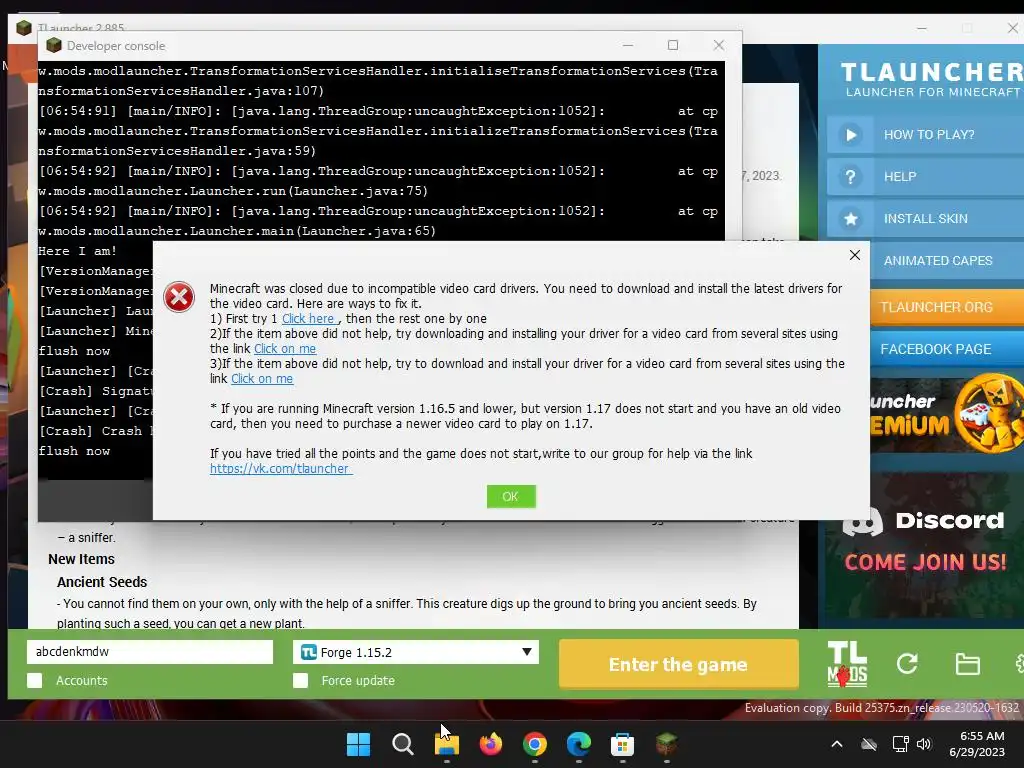Open INSTALL SKIN sidebar item
Image resolution: width=1024 pixels, height=768 pixels.
pos(925,219)
